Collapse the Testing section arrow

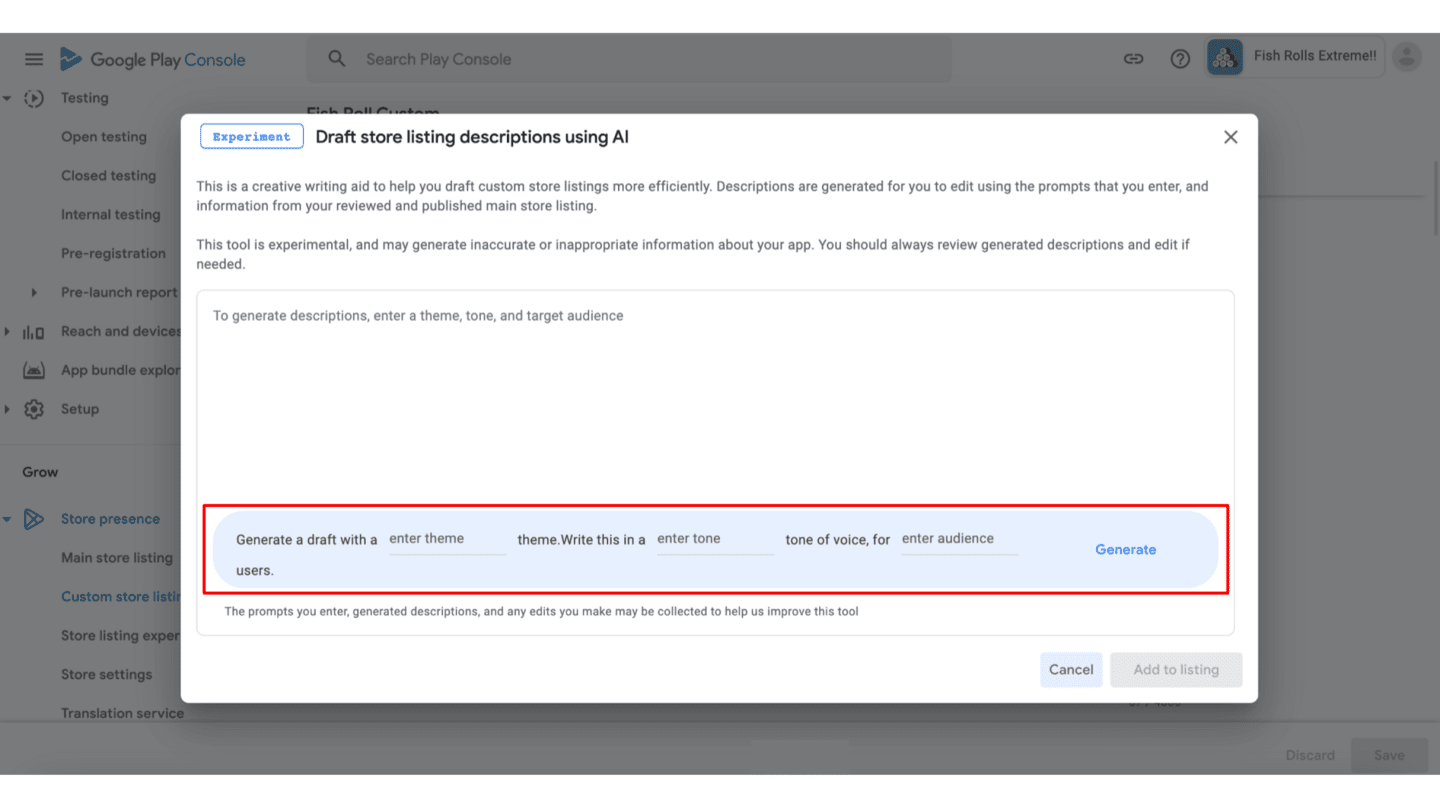[x=7, y=98]
